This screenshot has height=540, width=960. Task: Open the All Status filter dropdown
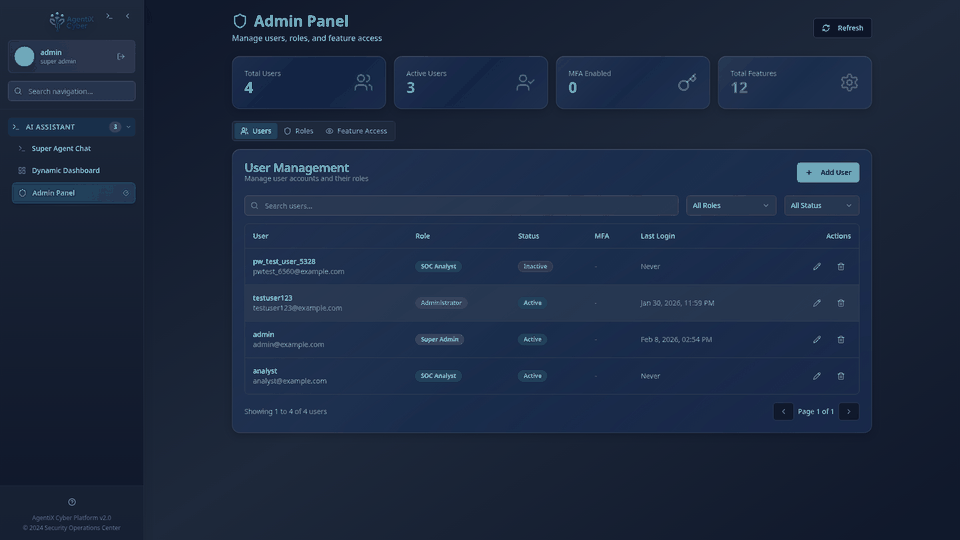pyautogui.click(x=821, y=206)
